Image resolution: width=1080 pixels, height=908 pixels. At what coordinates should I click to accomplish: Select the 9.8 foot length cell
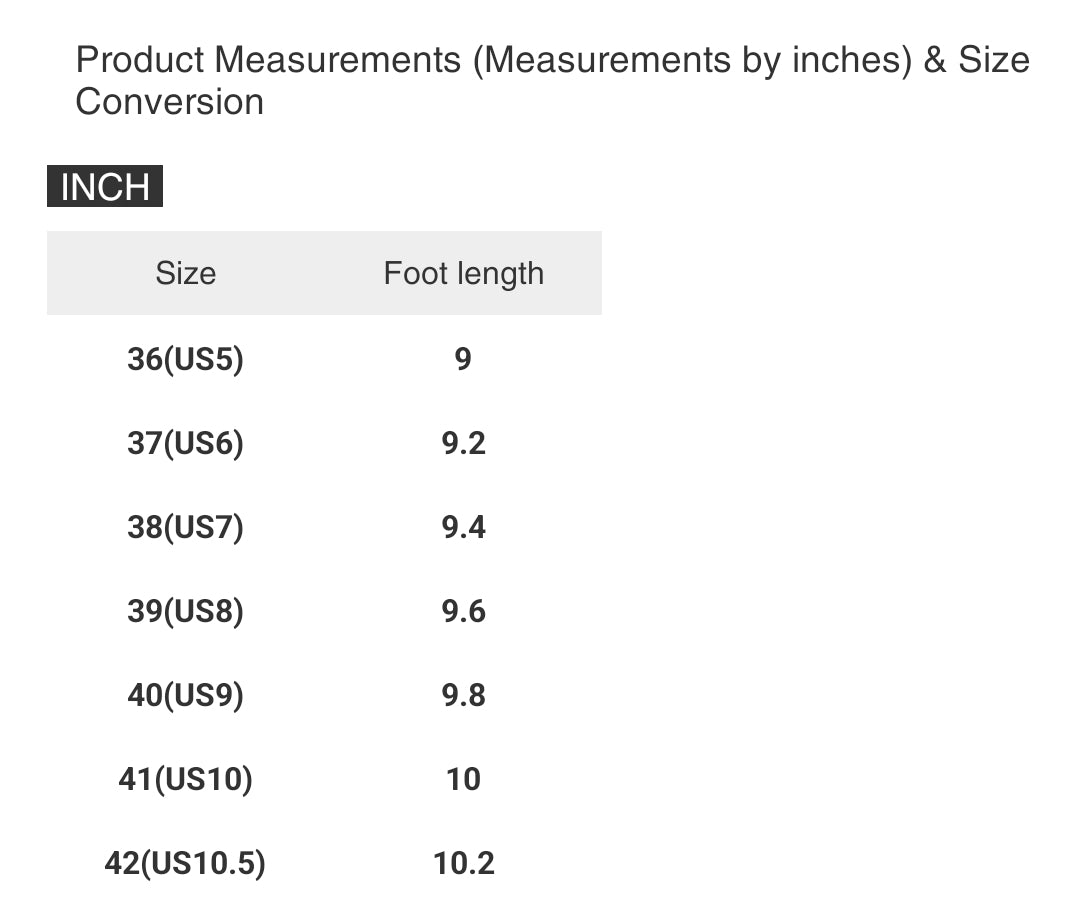pos(463,695)
